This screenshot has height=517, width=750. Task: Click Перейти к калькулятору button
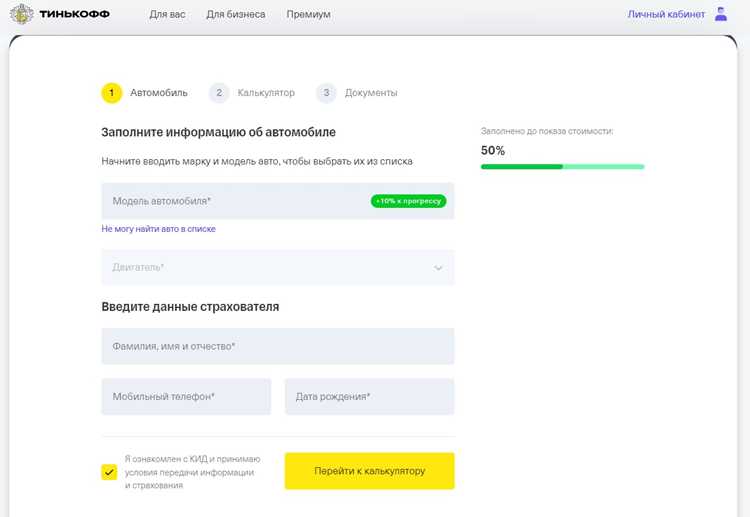[x=370, y=471]
